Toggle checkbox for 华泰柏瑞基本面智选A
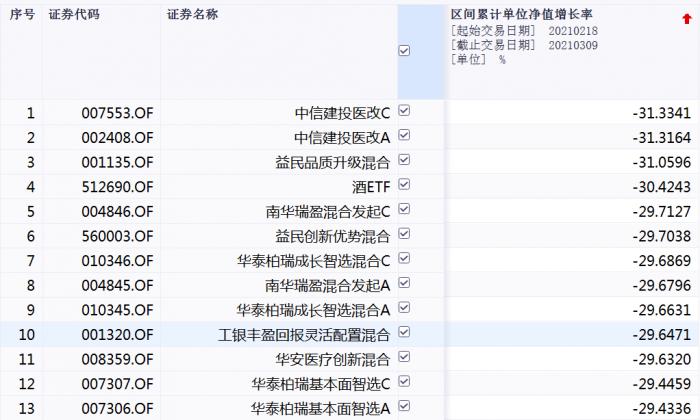Screen dimensions: 700x420 coord(404,406)
